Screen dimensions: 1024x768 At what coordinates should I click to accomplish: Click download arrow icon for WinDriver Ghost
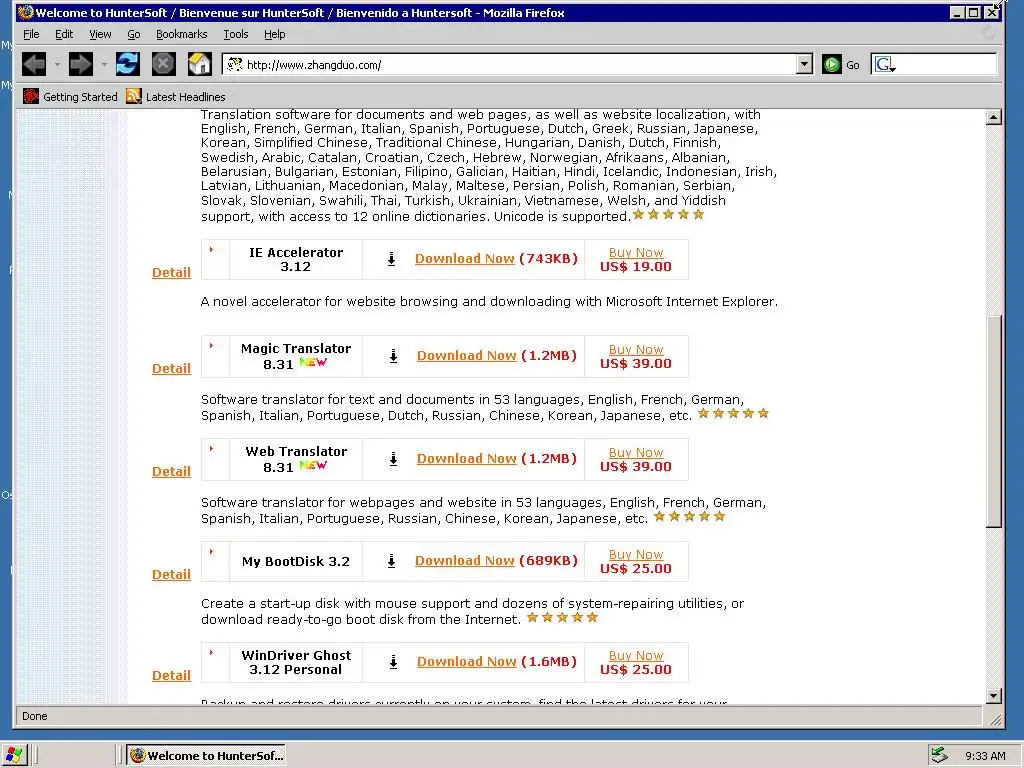pyautogui.click(x=393, y=662)
